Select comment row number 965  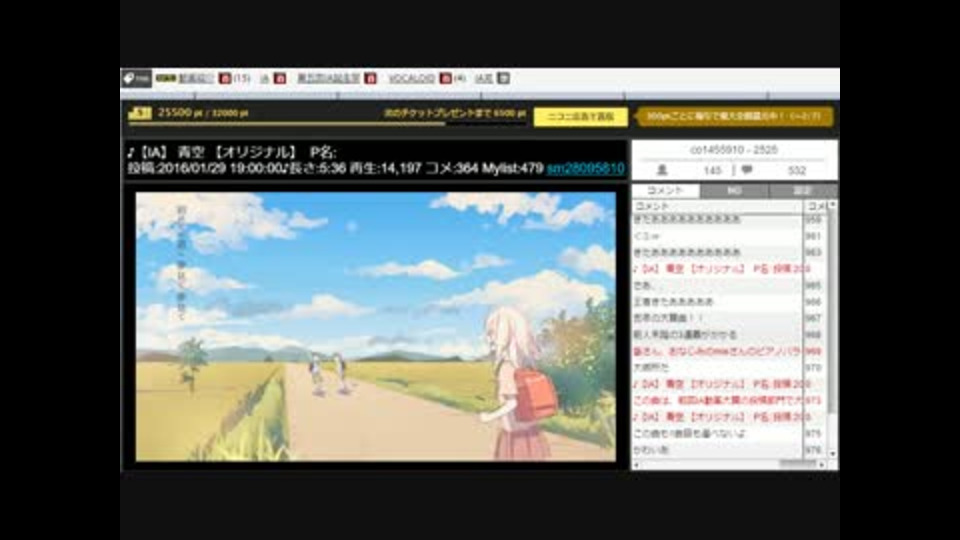[x=729, y=285]
